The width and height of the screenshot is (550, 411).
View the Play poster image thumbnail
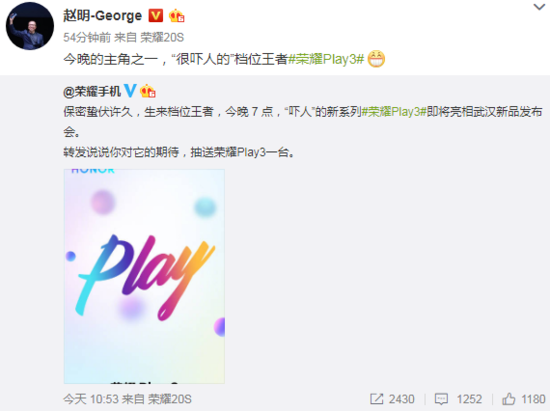coord(144,276)
